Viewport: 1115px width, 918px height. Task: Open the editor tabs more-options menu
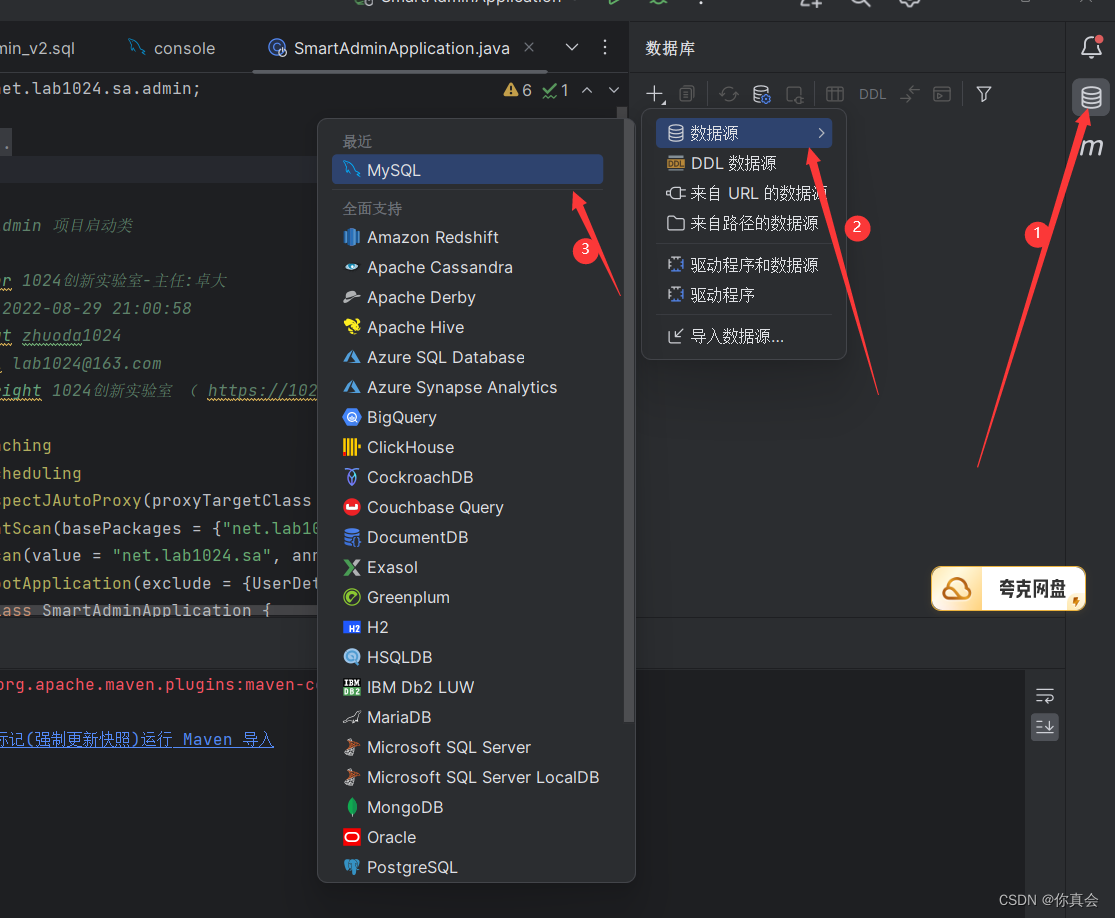tap(605, 47)
